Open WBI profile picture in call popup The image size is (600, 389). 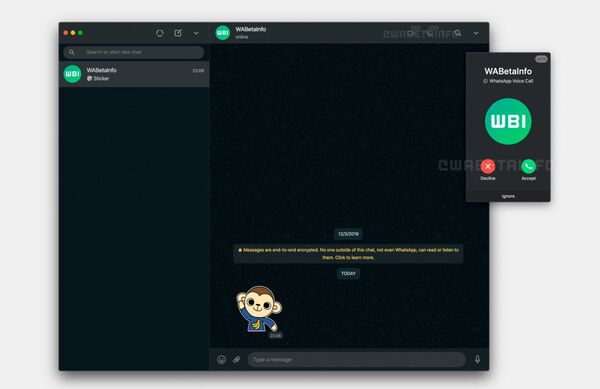point(508,121)
